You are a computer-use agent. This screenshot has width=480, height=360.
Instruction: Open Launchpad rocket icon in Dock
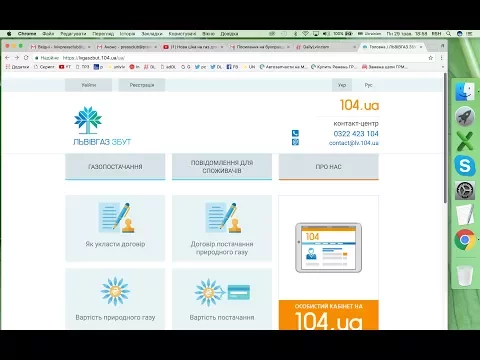(465, 116)
